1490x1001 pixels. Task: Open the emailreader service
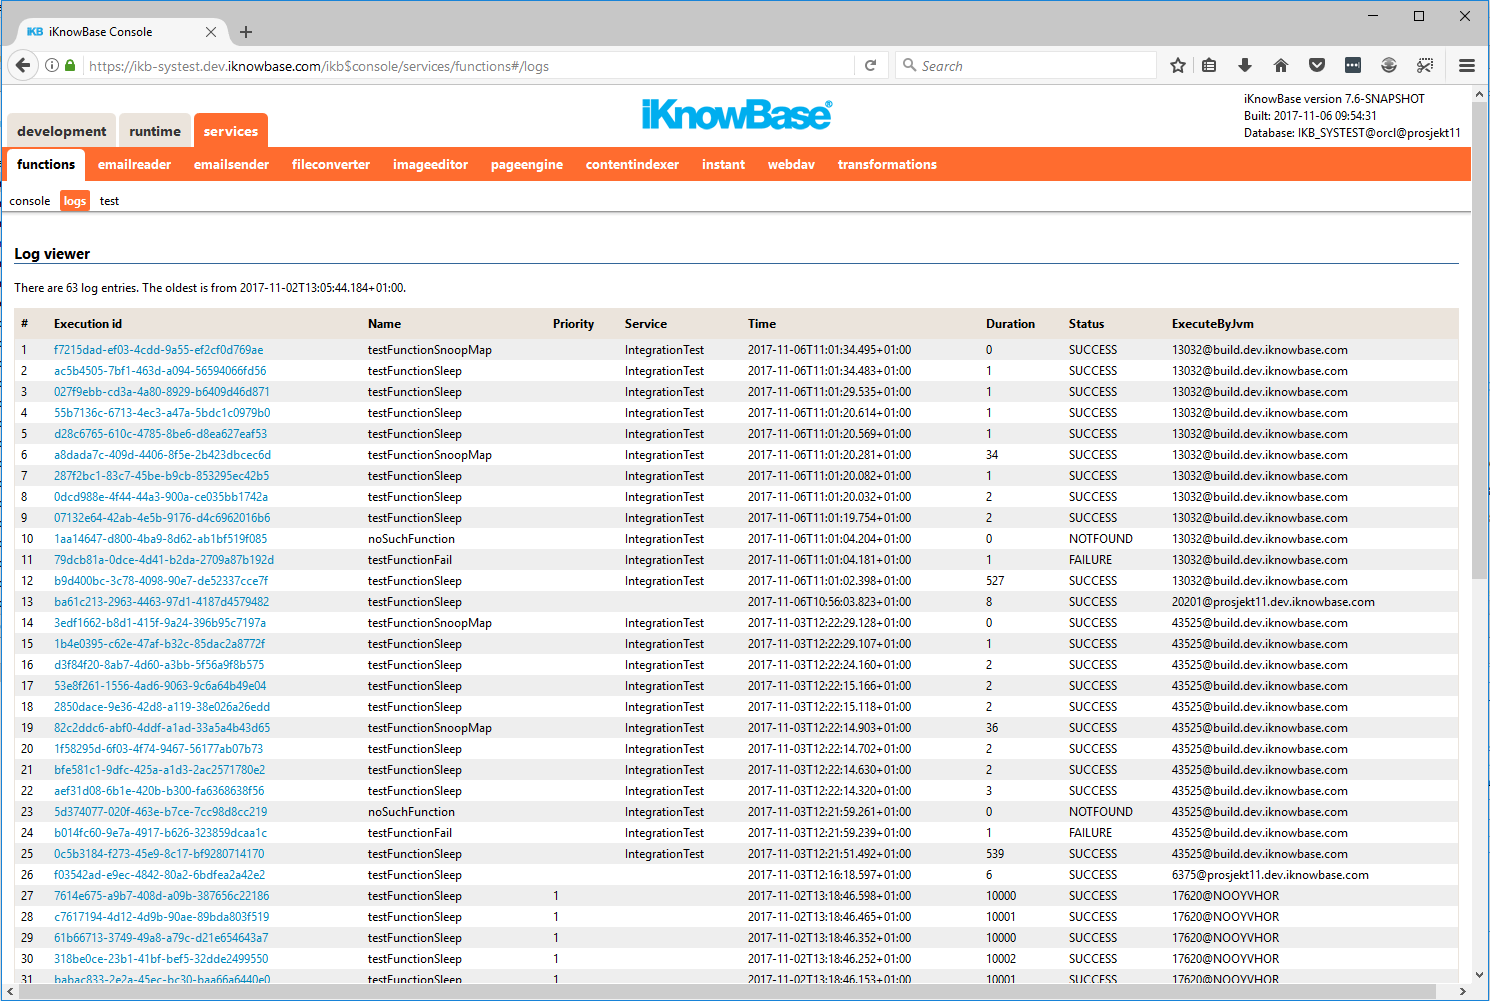tap(134, 165)
